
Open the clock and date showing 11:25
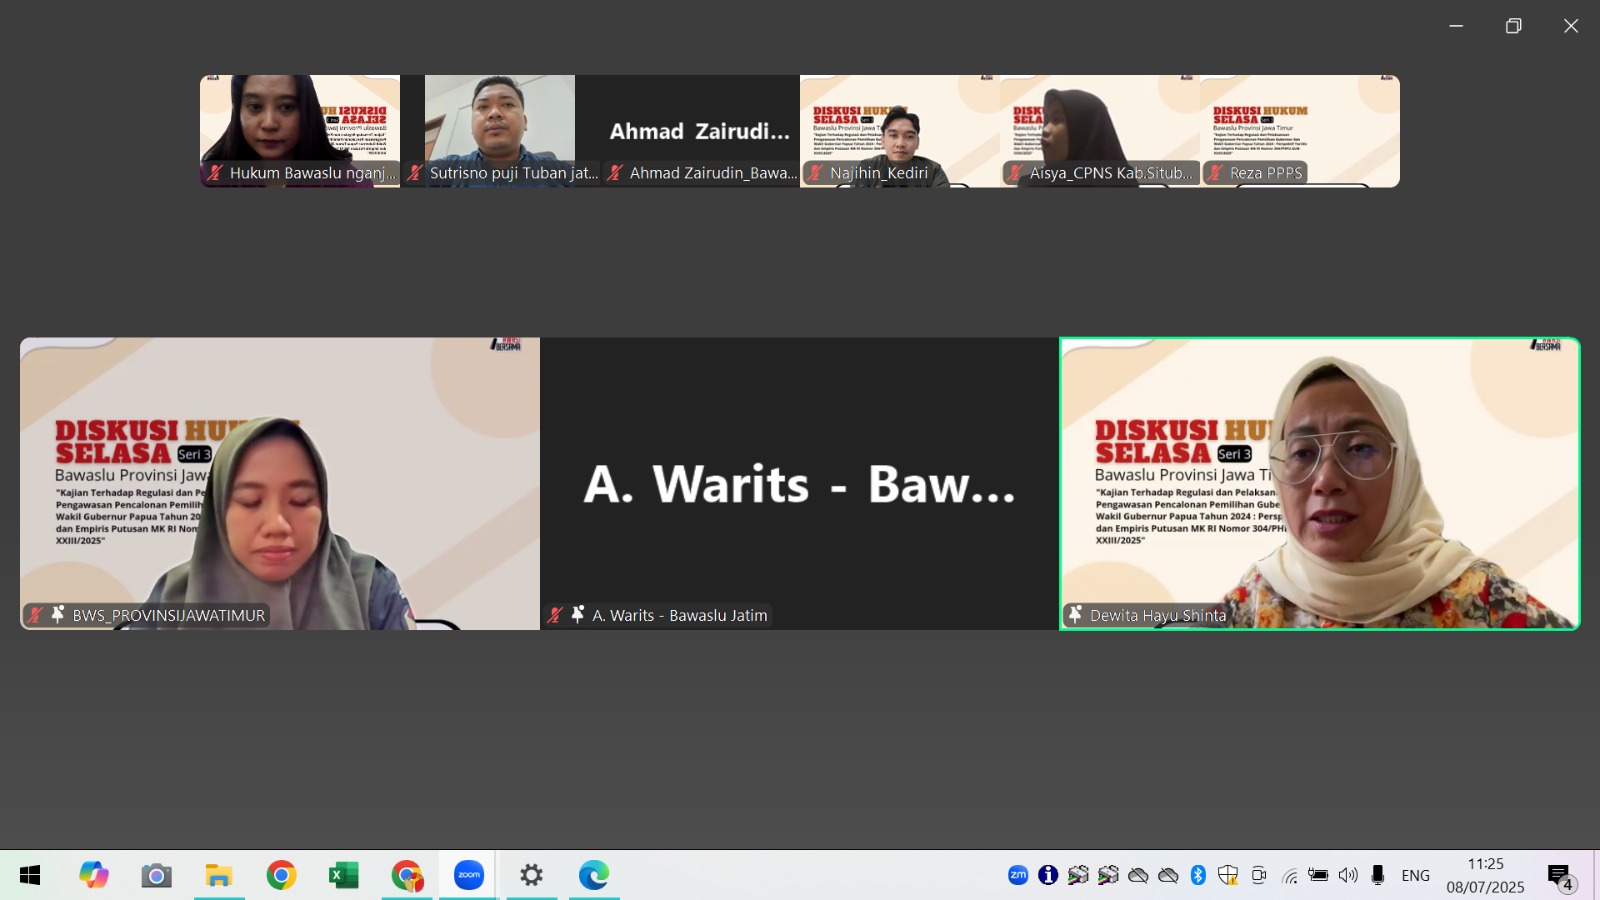(x=1485, y=875)
